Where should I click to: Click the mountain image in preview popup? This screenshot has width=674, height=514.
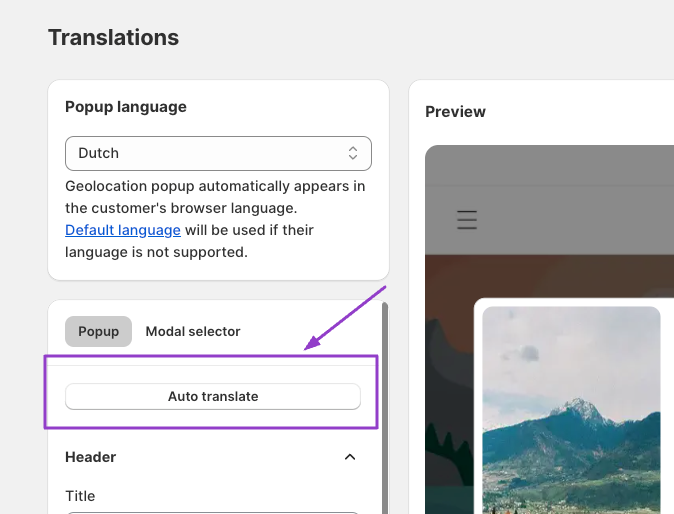click(x=571, y=410)
